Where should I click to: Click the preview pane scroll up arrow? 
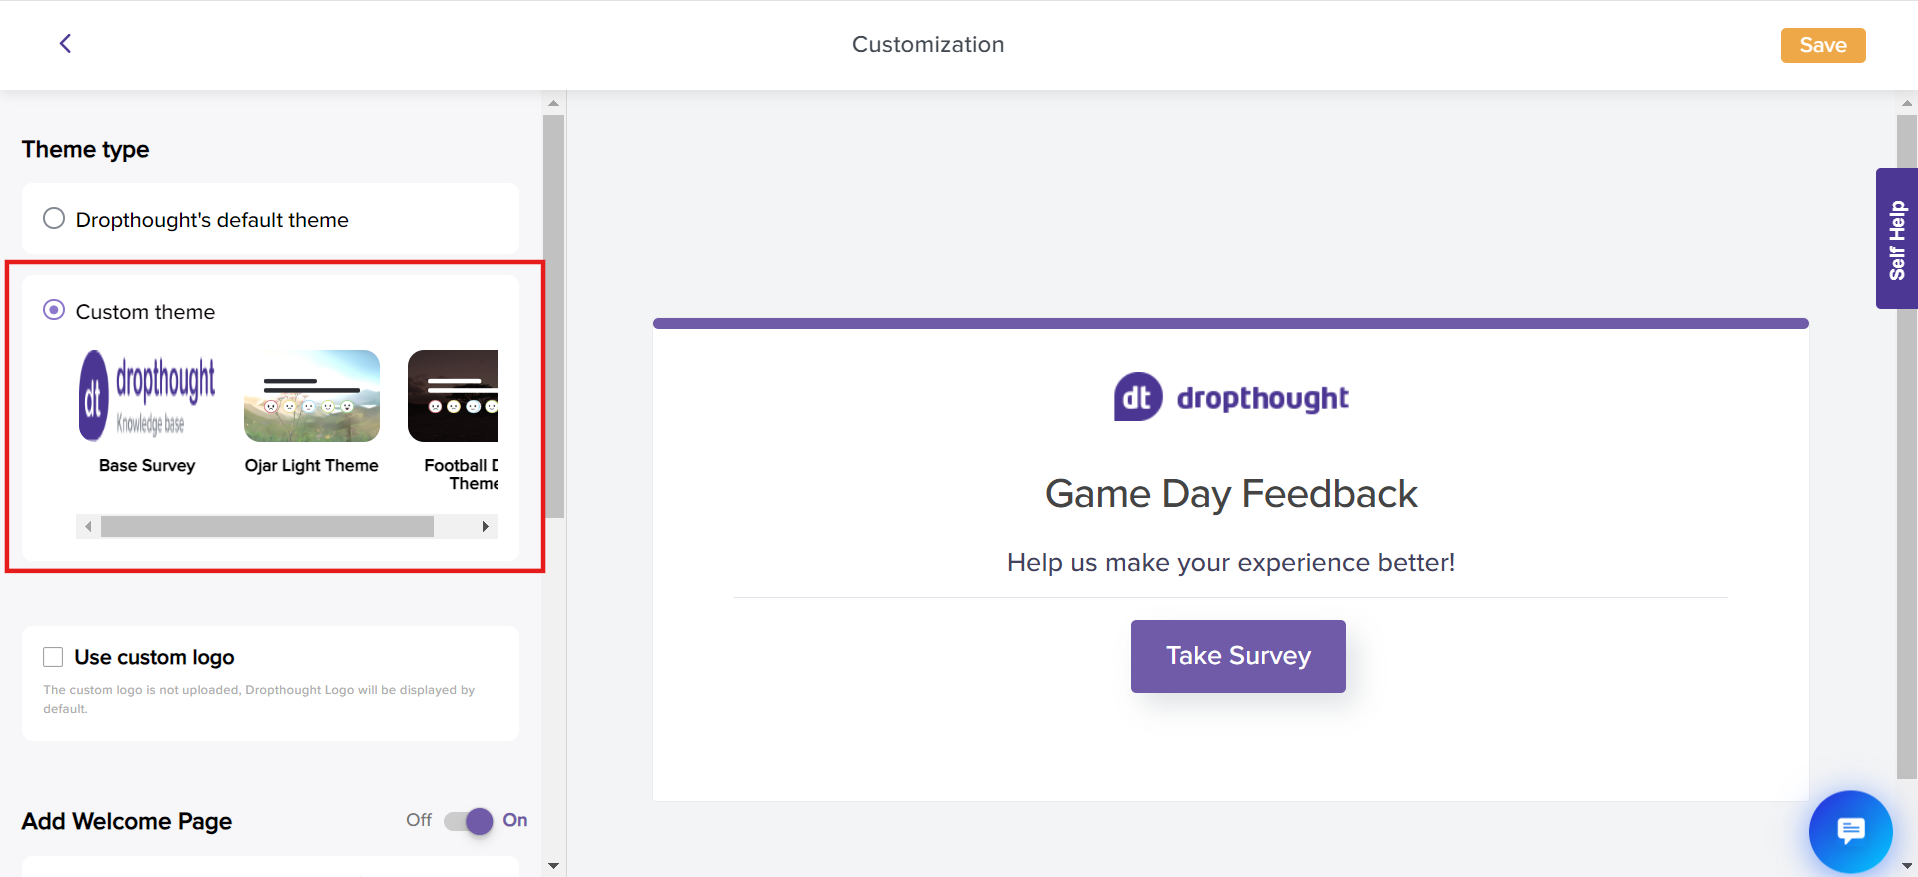[1907, 103]
